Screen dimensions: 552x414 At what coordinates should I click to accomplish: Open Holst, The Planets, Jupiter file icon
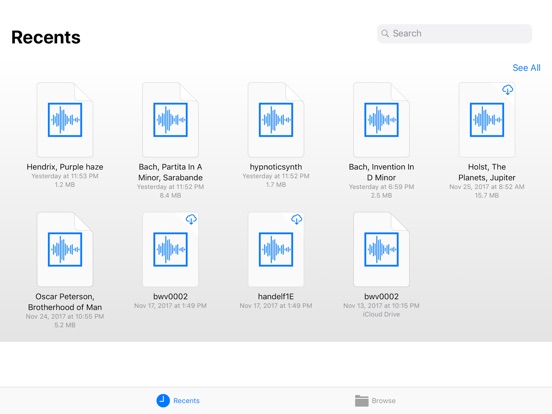coord(487,120)
